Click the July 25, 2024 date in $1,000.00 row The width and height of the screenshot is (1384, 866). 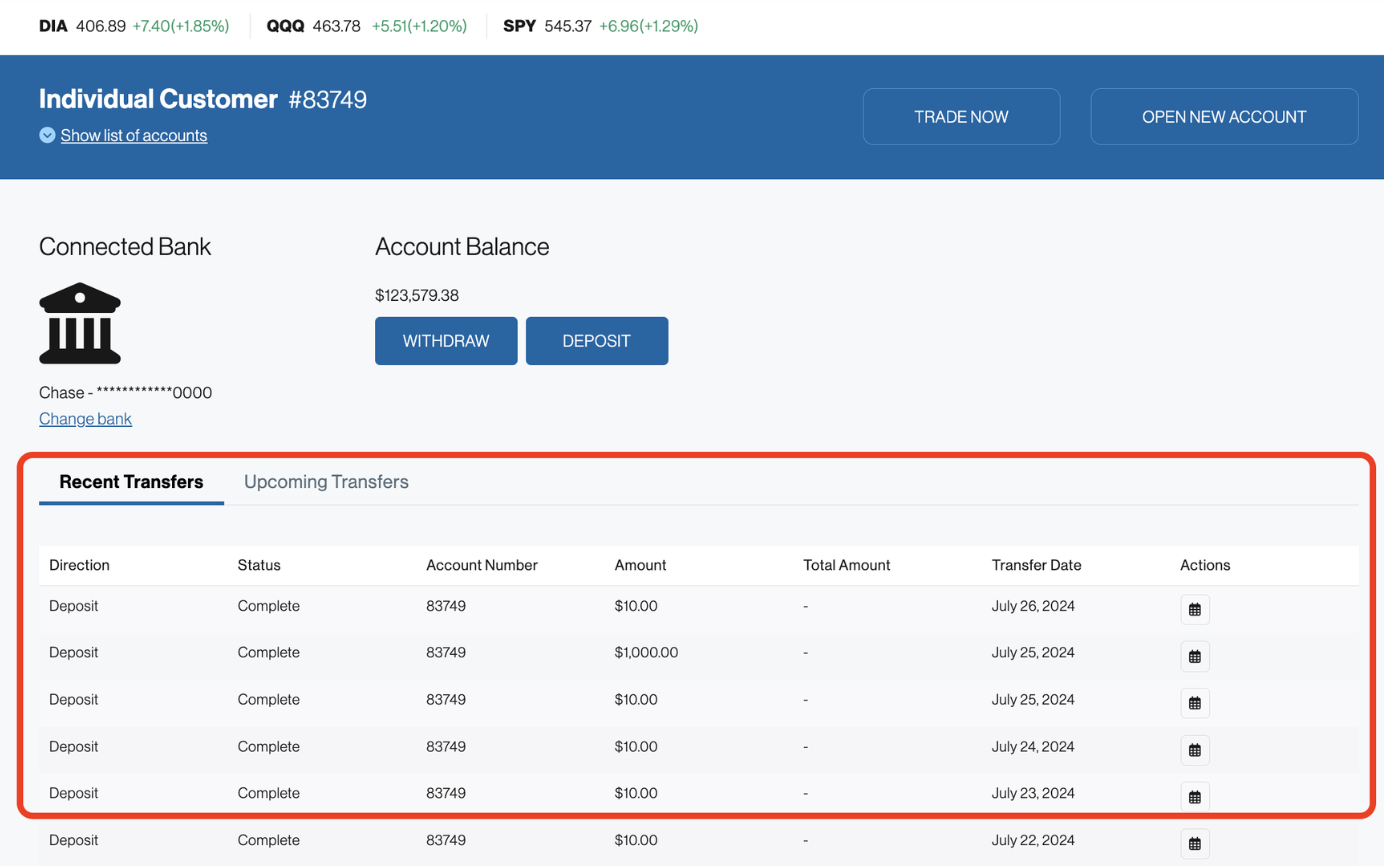coord(1033,653)
